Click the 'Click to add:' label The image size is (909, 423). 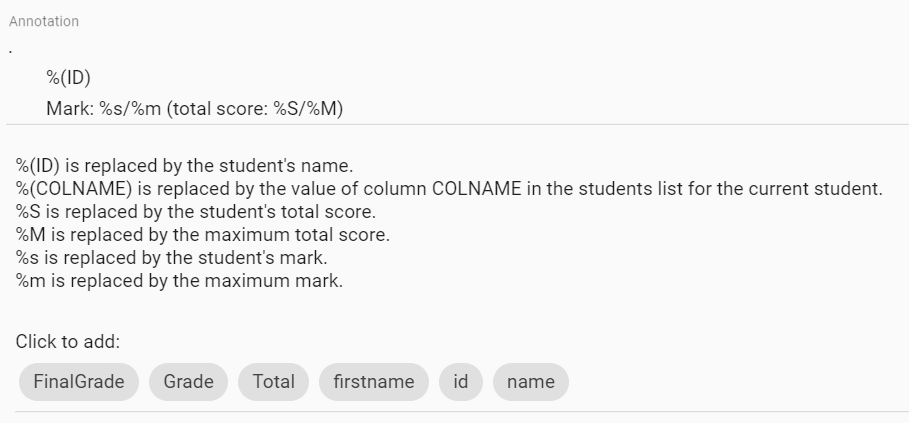(x=68, y=341)
